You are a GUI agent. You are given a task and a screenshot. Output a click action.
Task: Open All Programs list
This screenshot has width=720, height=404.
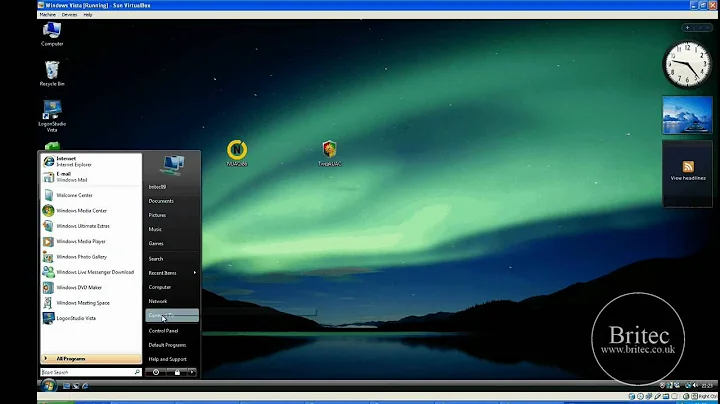tap(91, 359)
